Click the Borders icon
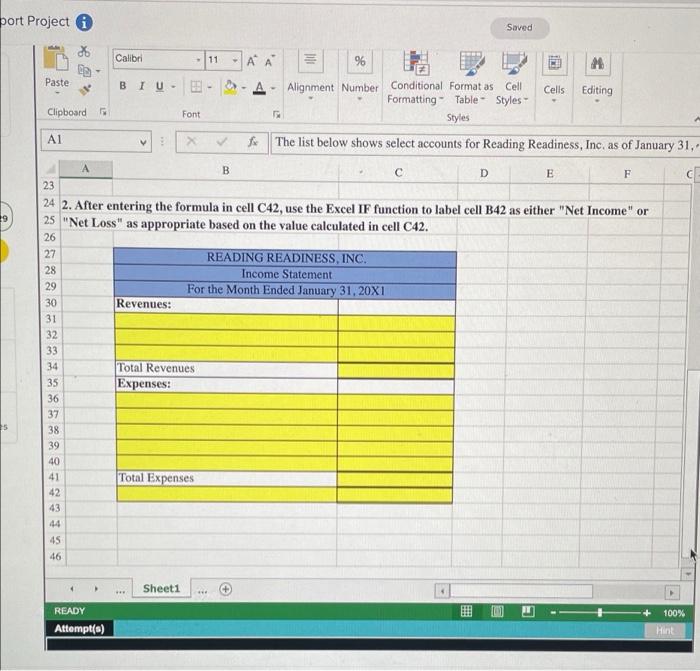700x671 pixels. pos(196,86)
